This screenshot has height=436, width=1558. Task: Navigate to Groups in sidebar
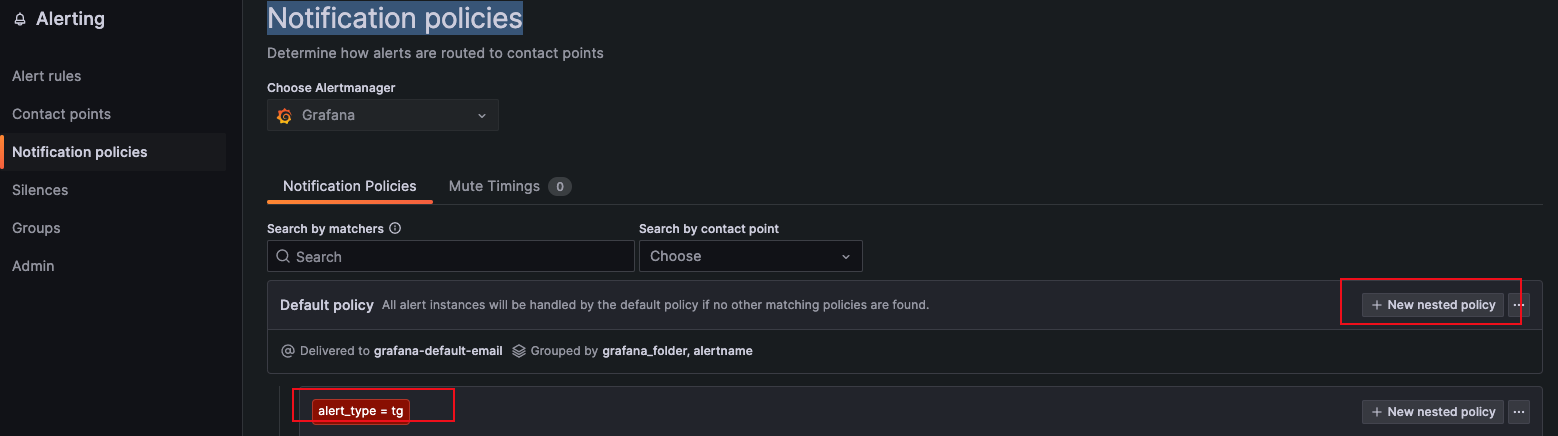tap(36, 228)
